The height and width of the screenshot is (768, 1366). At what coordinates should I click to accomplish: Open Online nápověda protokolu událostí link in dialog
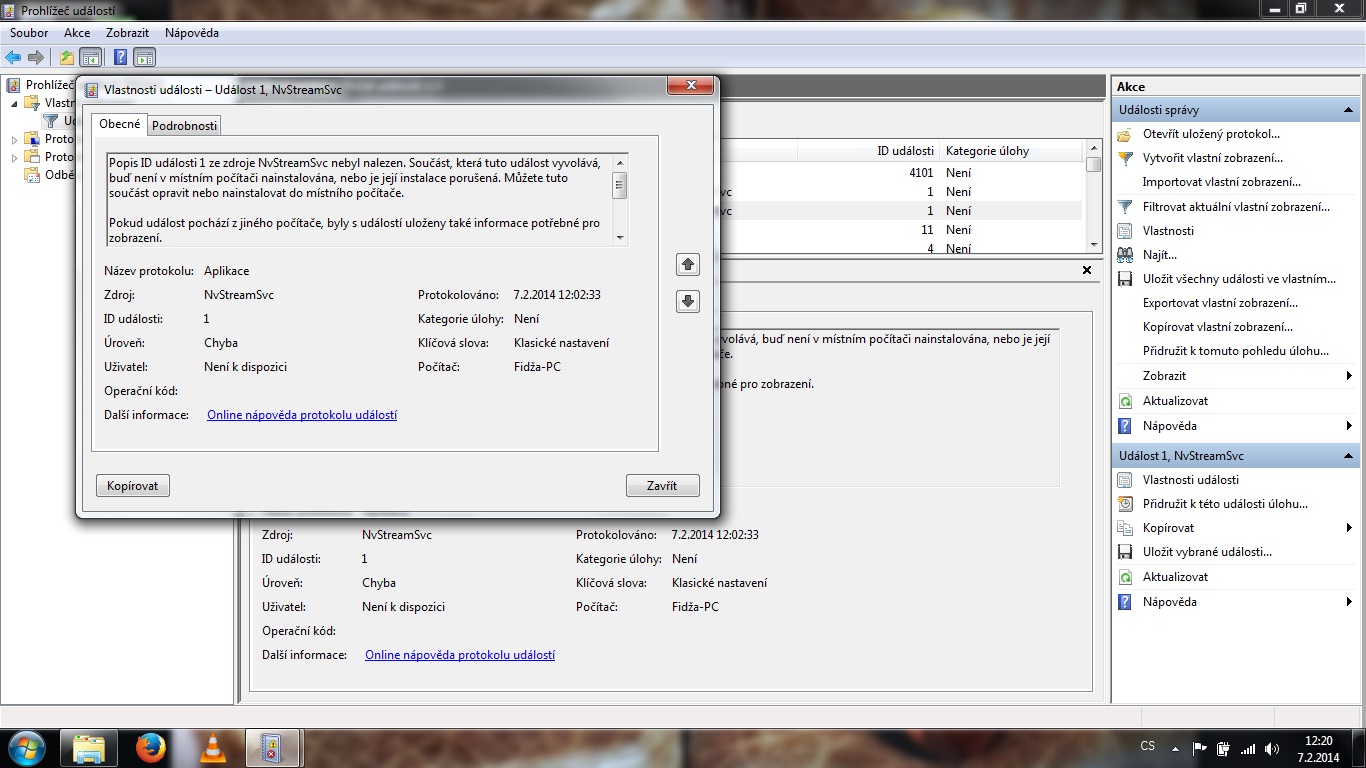coord(302,415)
